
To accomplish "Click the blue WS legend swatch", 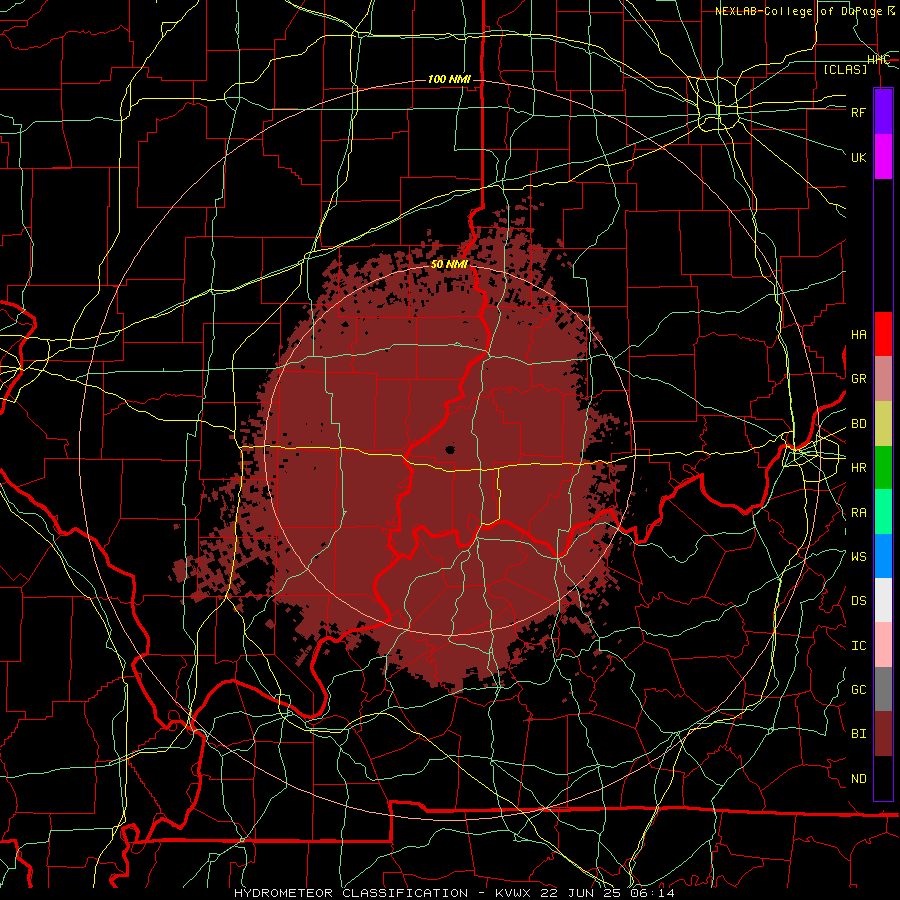I will tap(883, 556).
